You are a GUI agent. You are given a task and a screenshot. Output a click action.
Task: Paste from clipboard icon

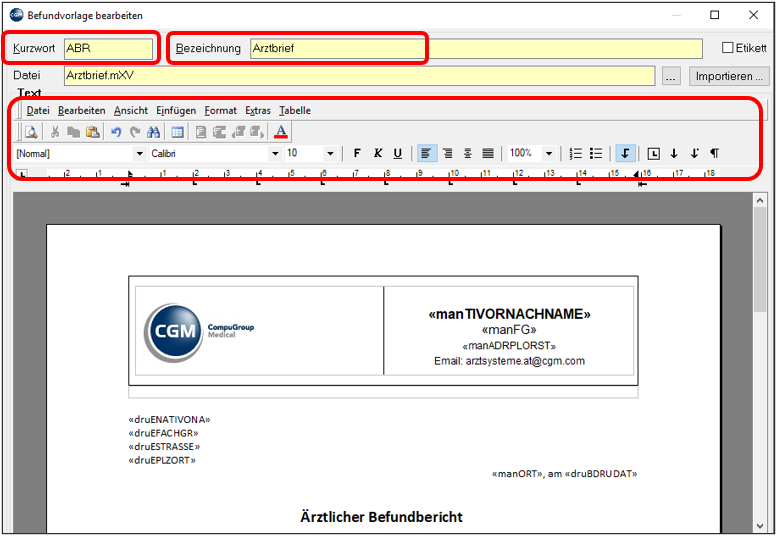coord(93,132)
